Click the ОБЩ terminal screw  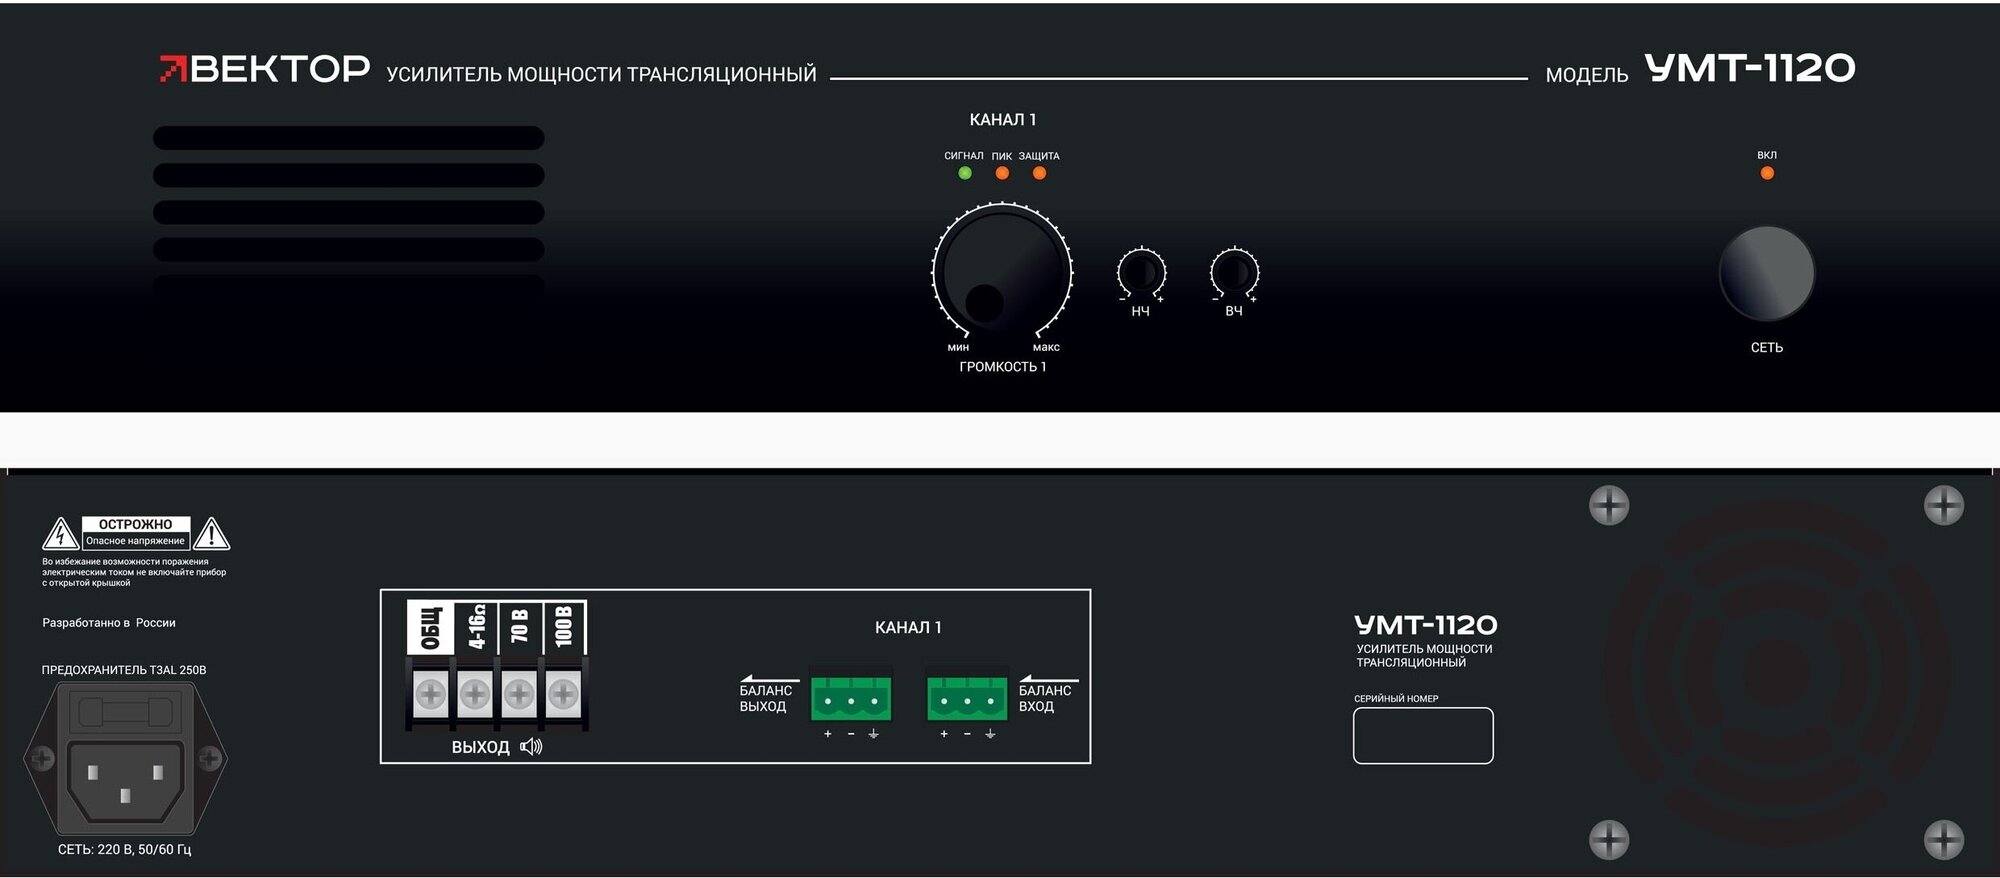(x=430, y=693)
